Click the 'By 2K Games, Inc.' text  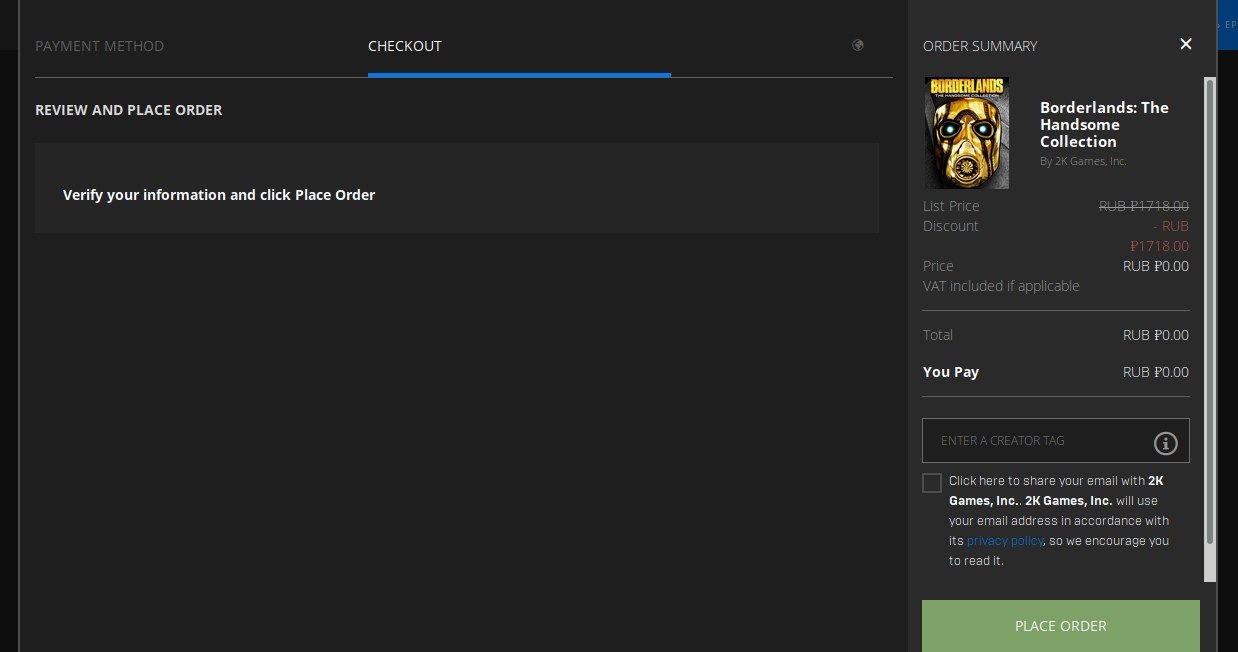[1083, 161]
